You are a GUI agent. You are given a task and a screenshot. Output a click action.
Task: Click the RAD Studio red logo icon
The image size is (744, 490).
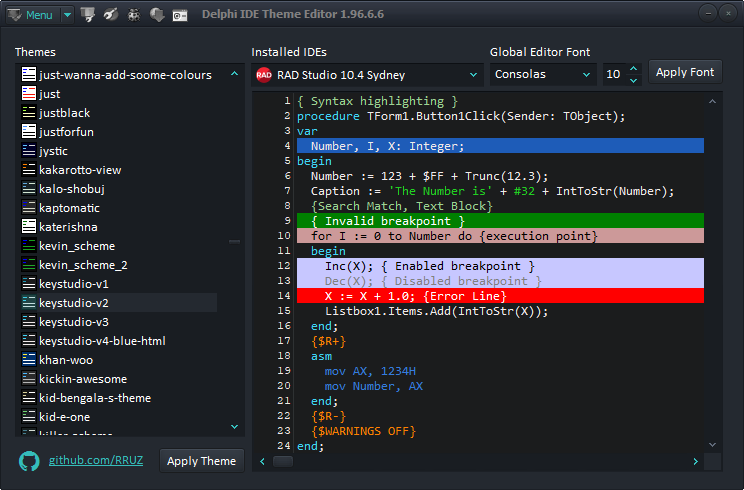264,75
